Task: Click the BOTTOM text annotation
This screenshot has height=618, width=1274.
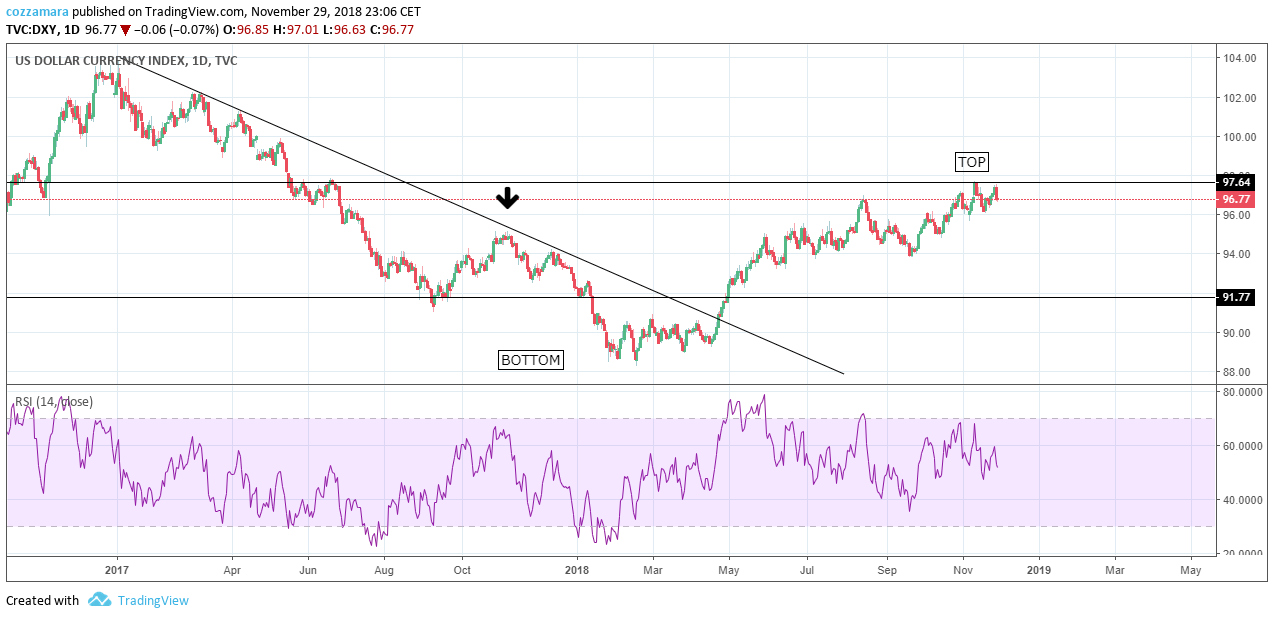Action: pyautogui.click(x=531, y=360)
